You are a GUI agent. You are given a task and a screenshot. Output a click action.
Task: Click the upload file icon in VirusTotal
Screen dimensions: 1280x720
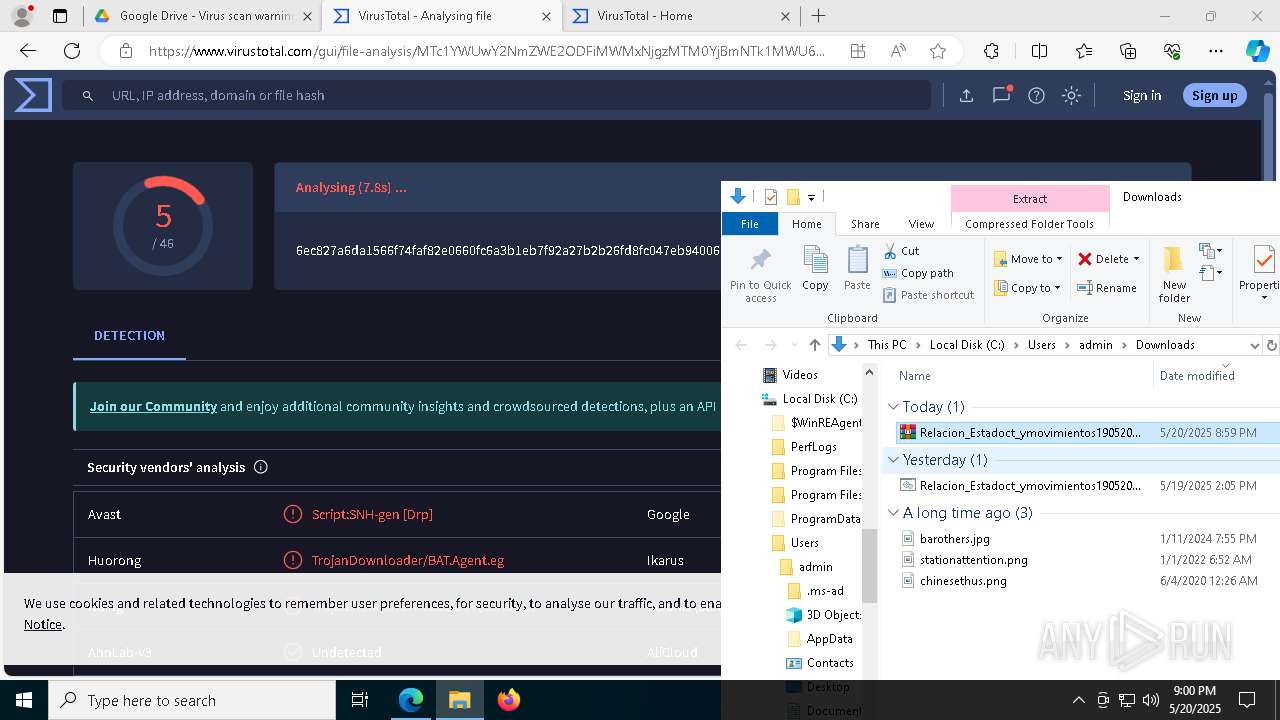point(966,95)
